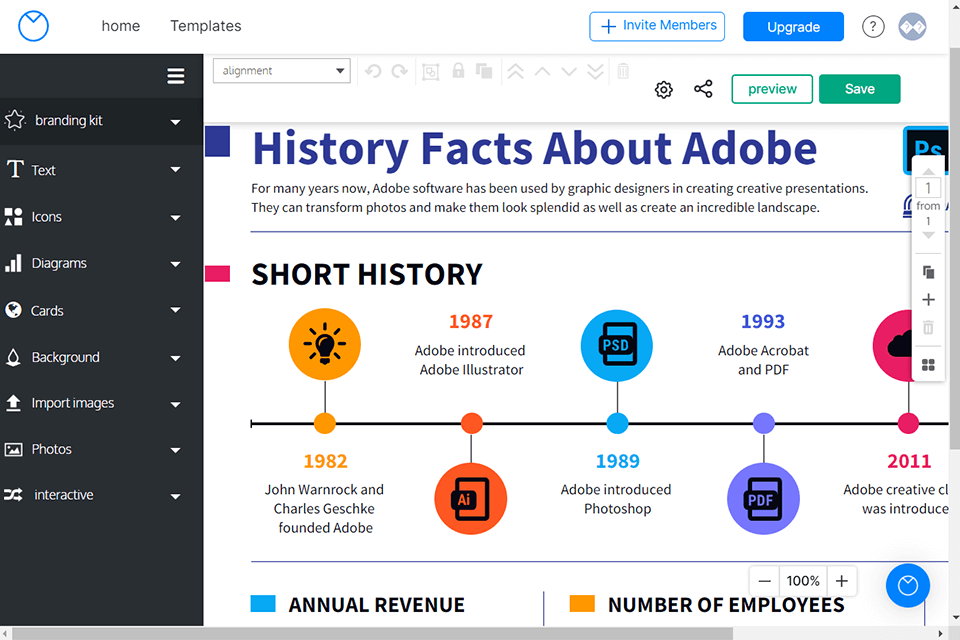Select the 1987 year text
The width and height of the screenshot is (960, 640).
tap(471, 322)
